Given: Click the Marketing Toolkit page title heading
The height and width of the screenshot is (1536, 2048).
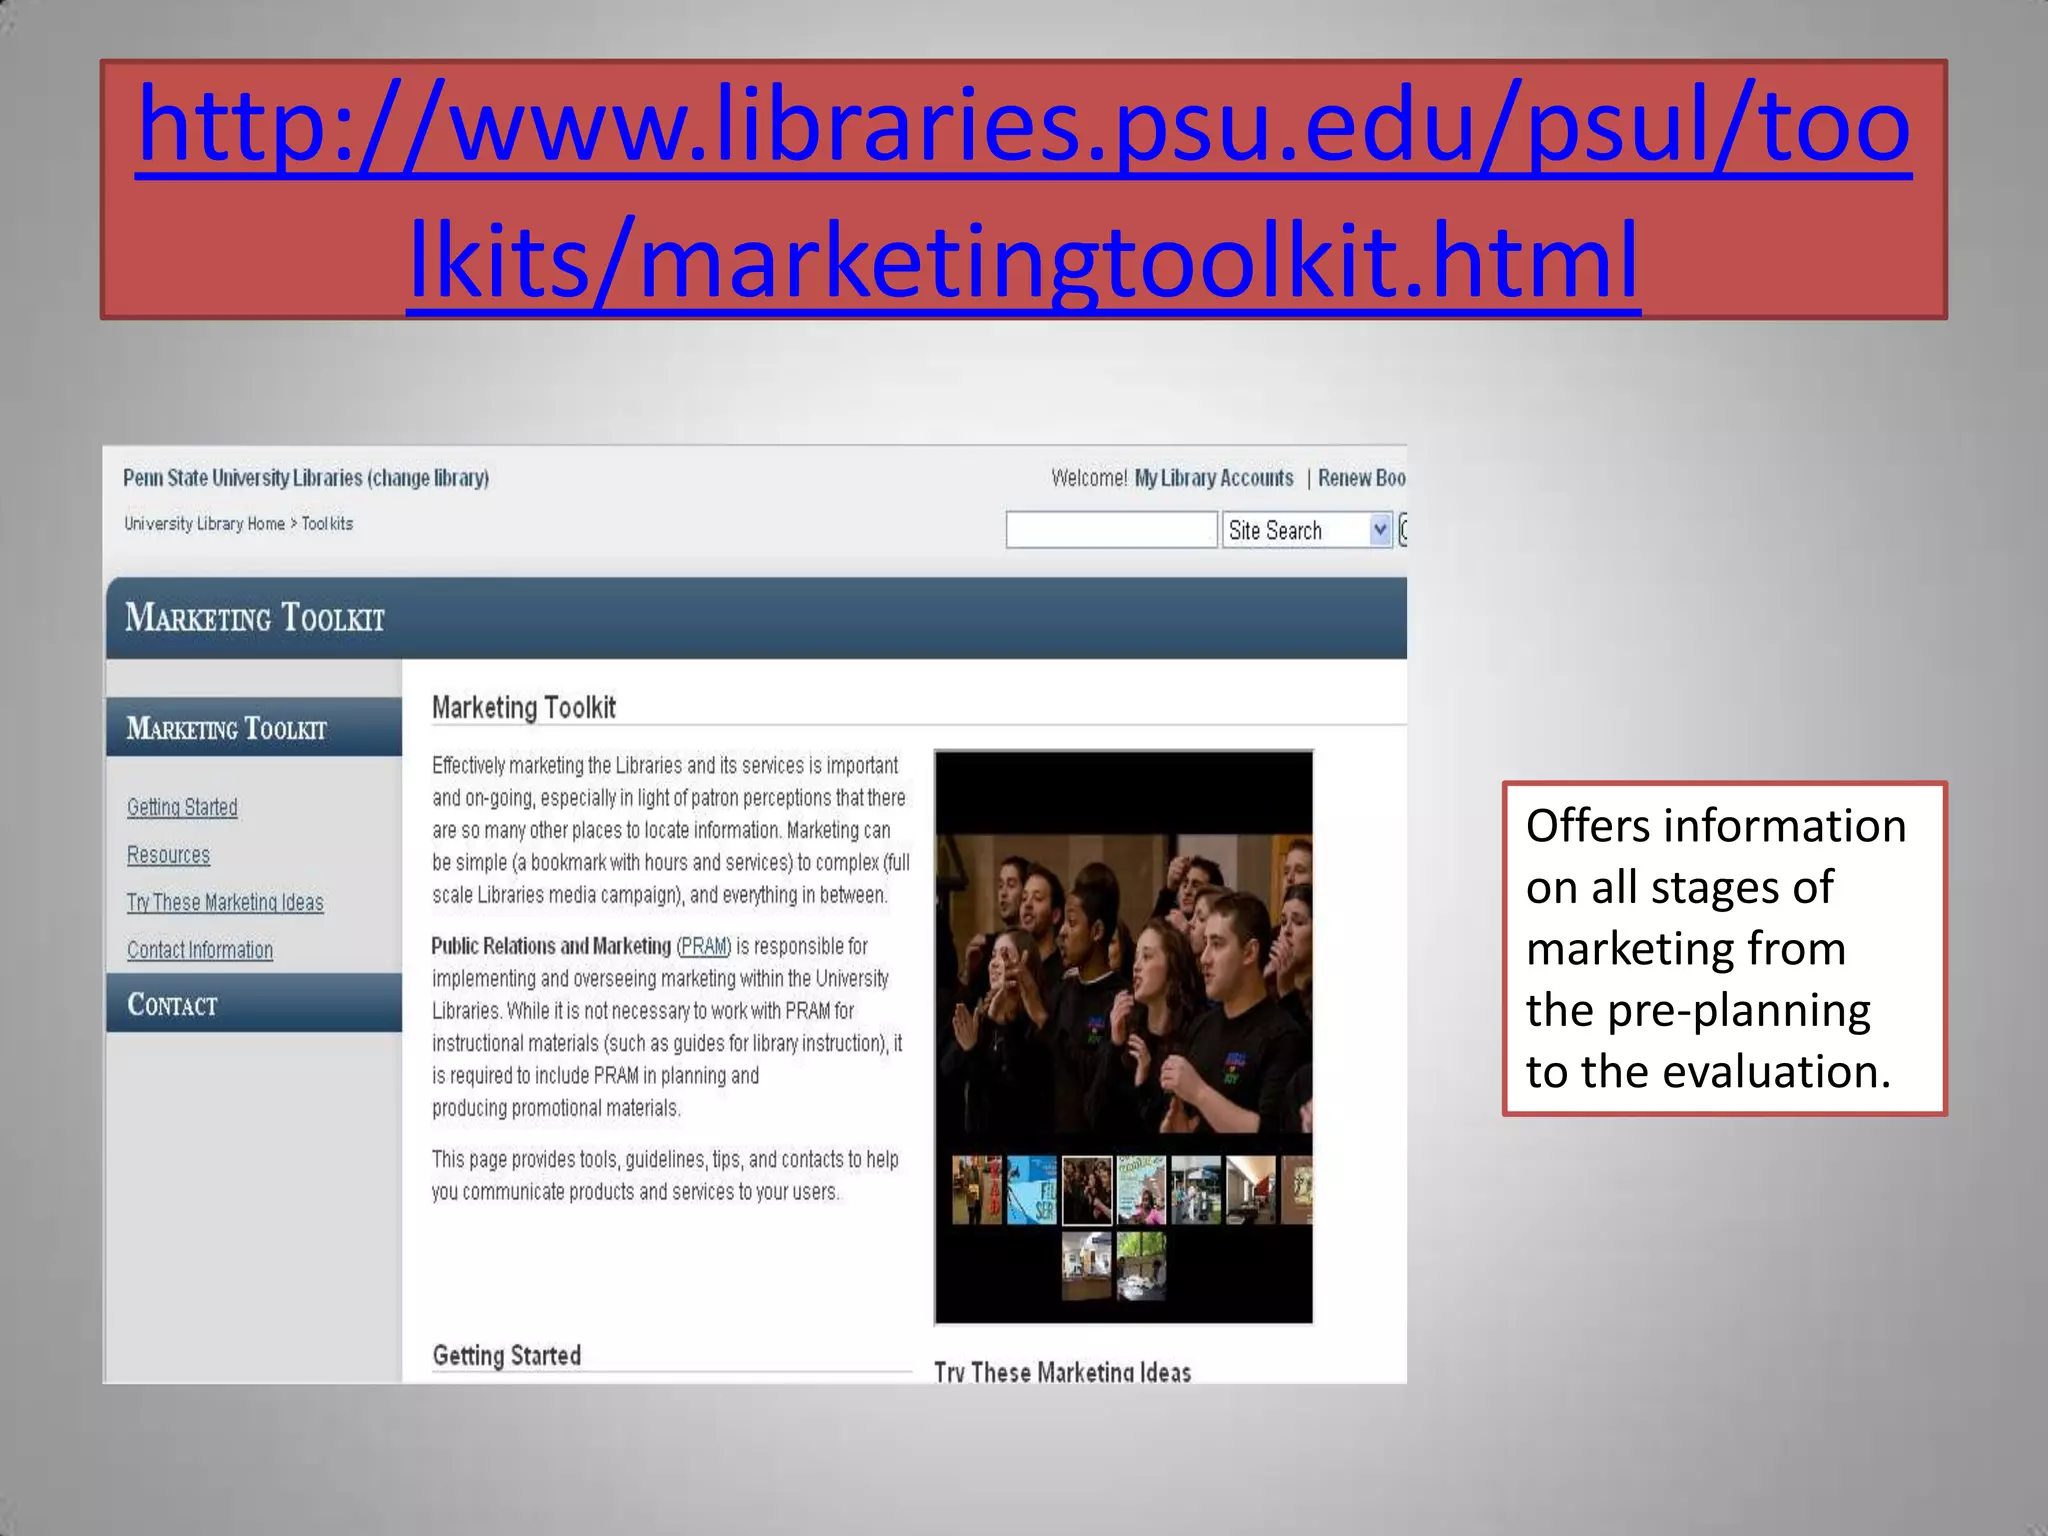Looking at the screenshot, I should click(x=524, y=707).
